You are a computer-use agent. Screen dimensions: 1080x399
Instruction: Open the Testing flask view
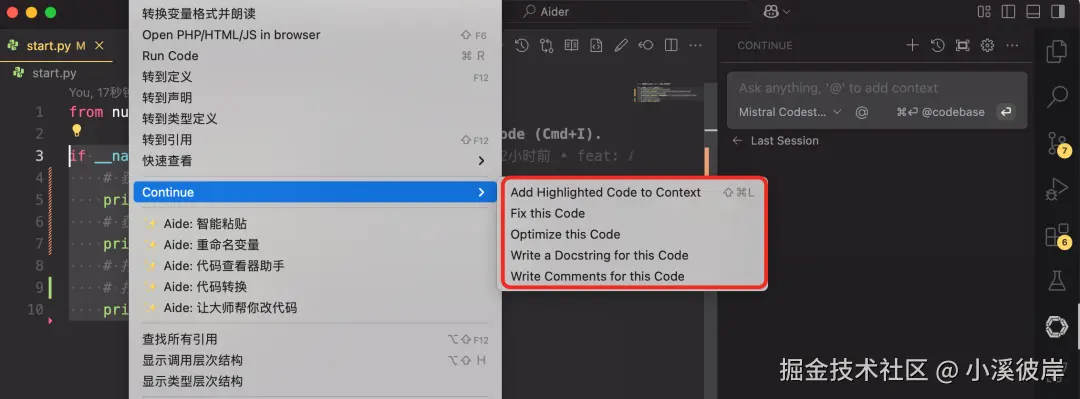tap(1056, 280)
